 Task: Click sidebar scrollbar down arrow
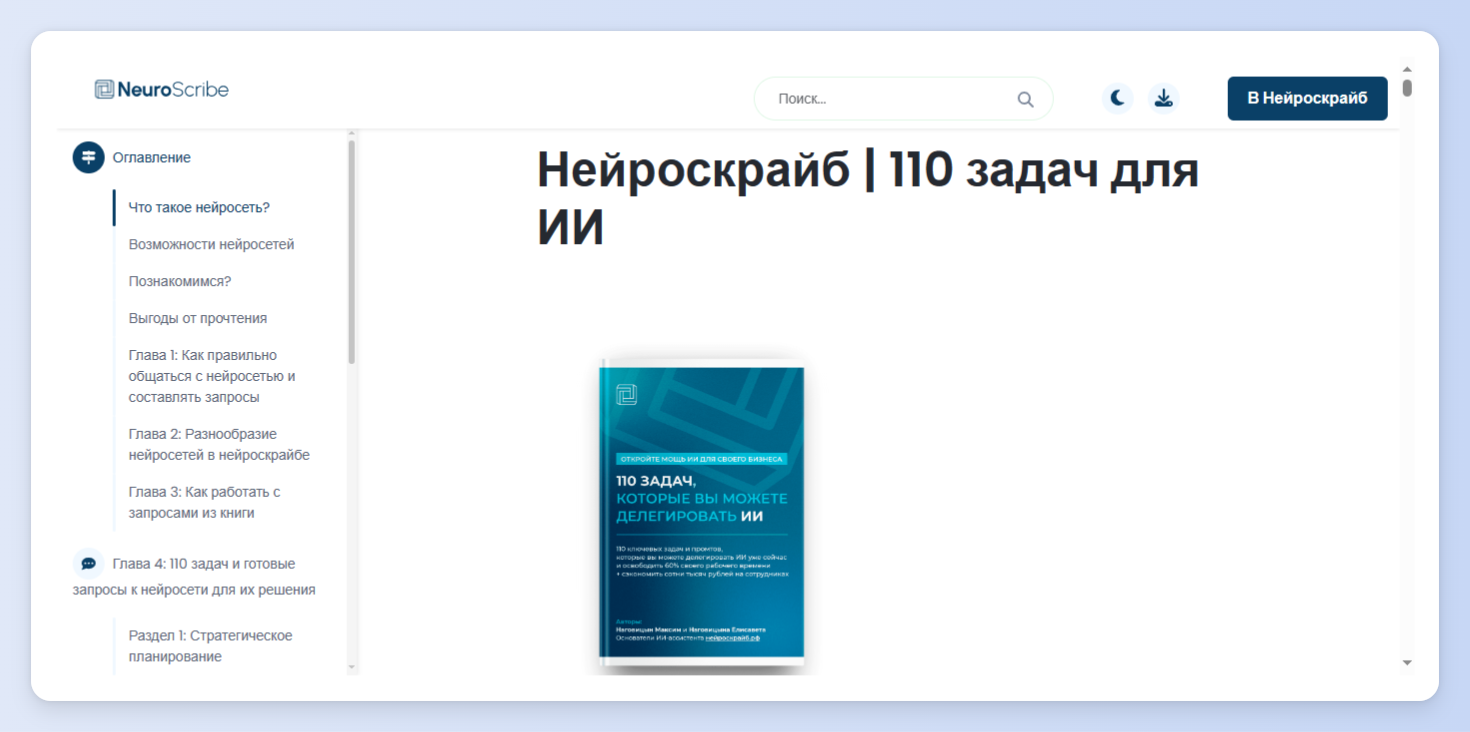click(x=351, y=667)
